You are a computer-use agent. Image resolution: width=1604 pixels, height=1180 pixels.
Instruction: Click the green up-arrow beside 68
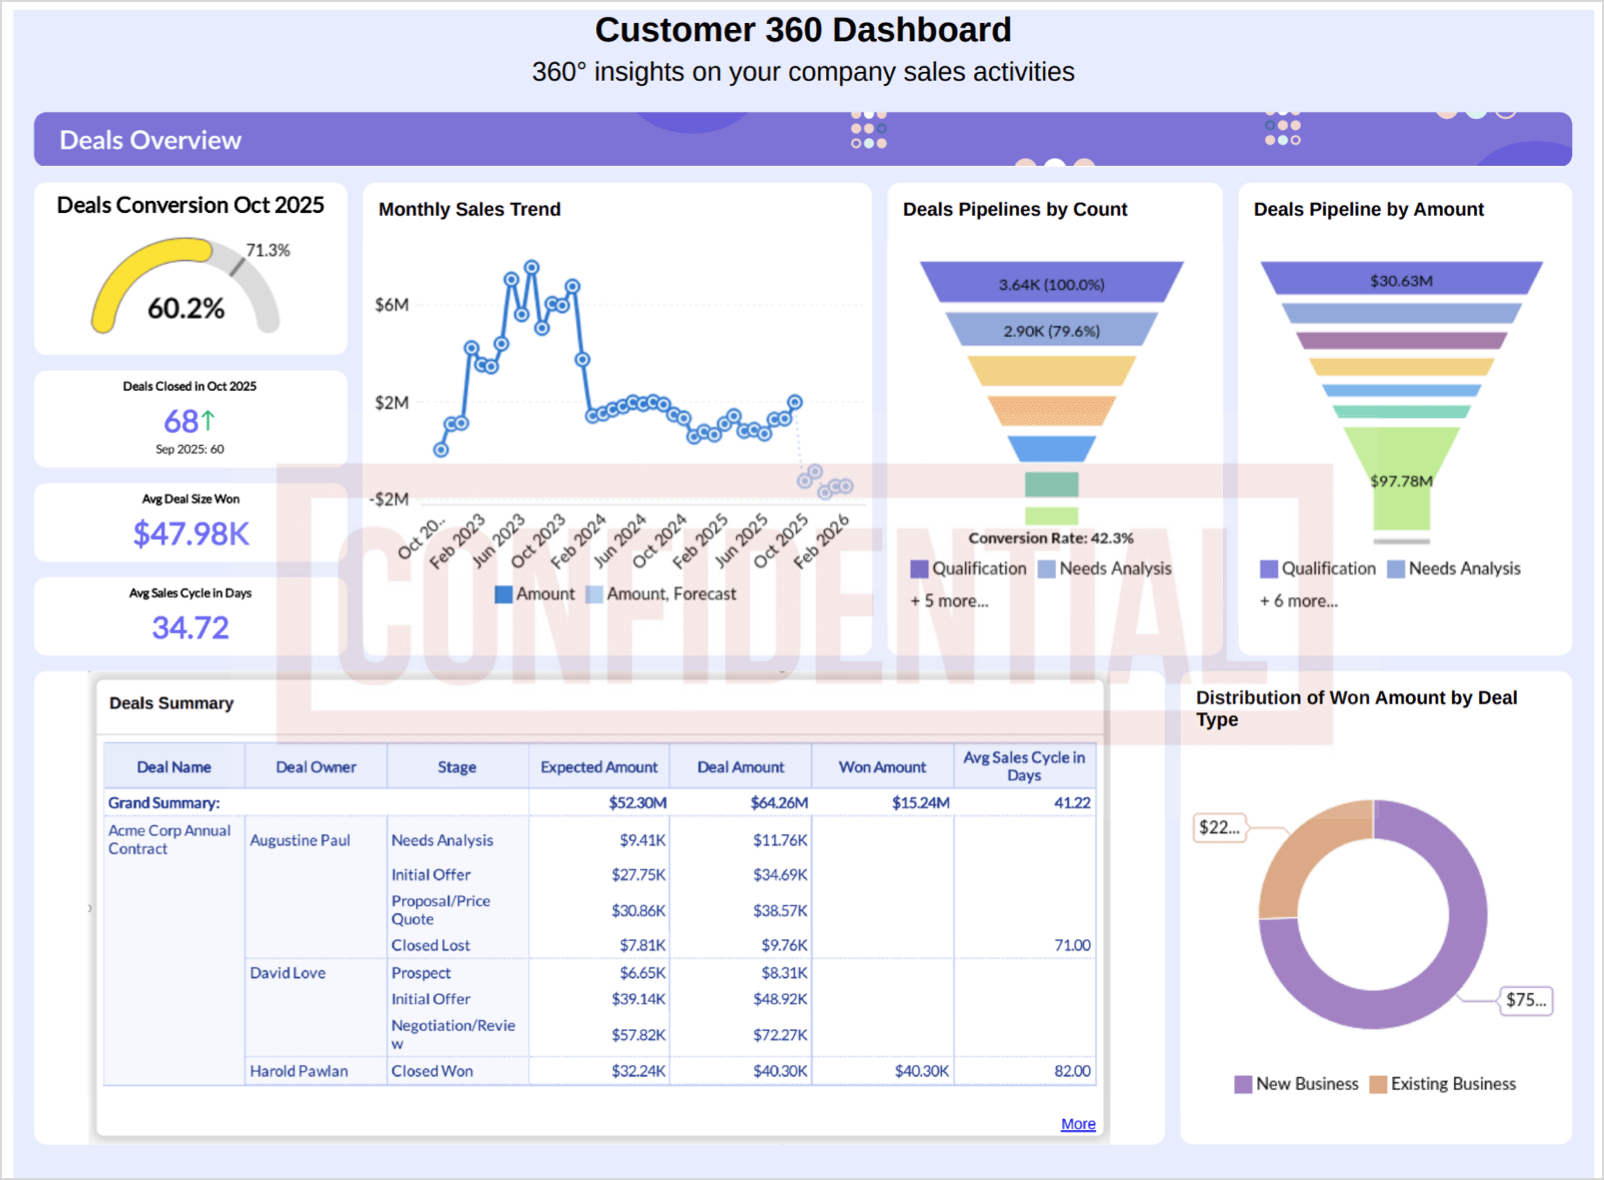pos(208,420)
